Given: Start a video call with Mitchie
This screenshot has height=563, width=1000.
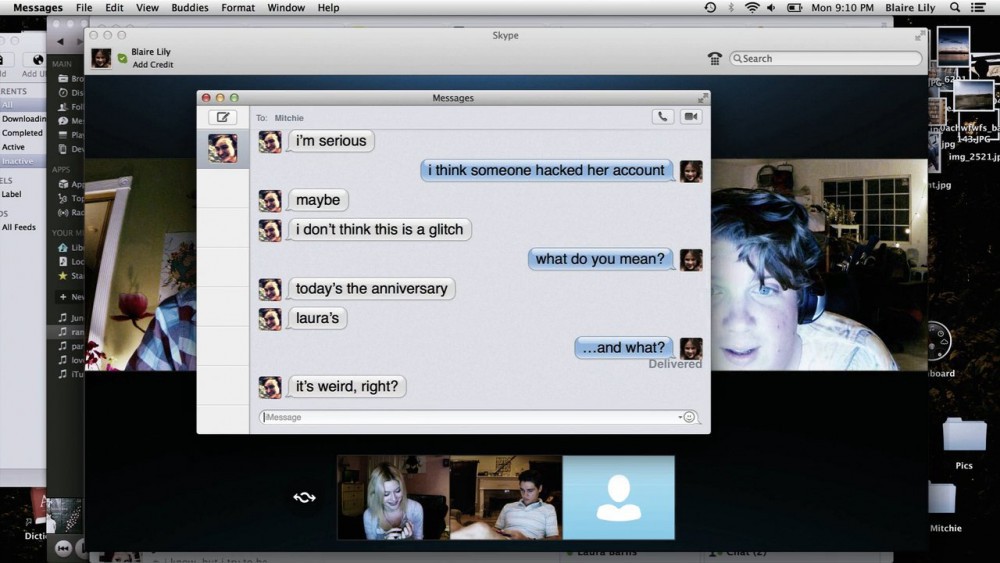Looking at the screenshot, I should click(x=690, y=117).
